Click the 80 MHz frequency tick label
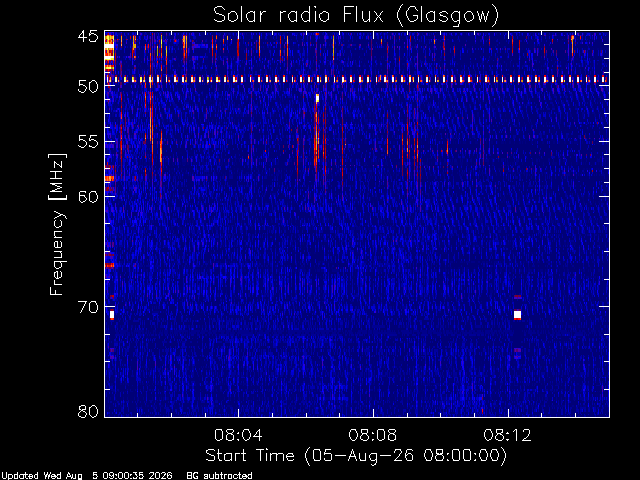The height and width of the screenshot is (480, 640). [x=88, y=411]
